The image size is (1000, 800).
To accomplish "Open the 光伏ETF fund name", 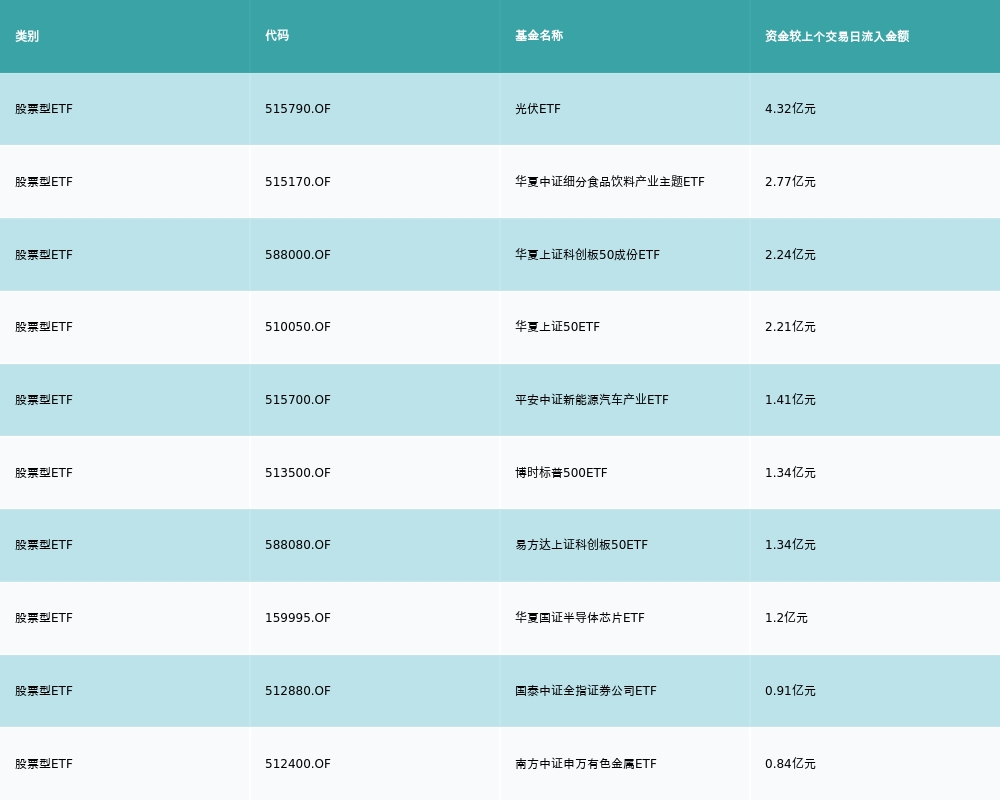I will 538,109.
